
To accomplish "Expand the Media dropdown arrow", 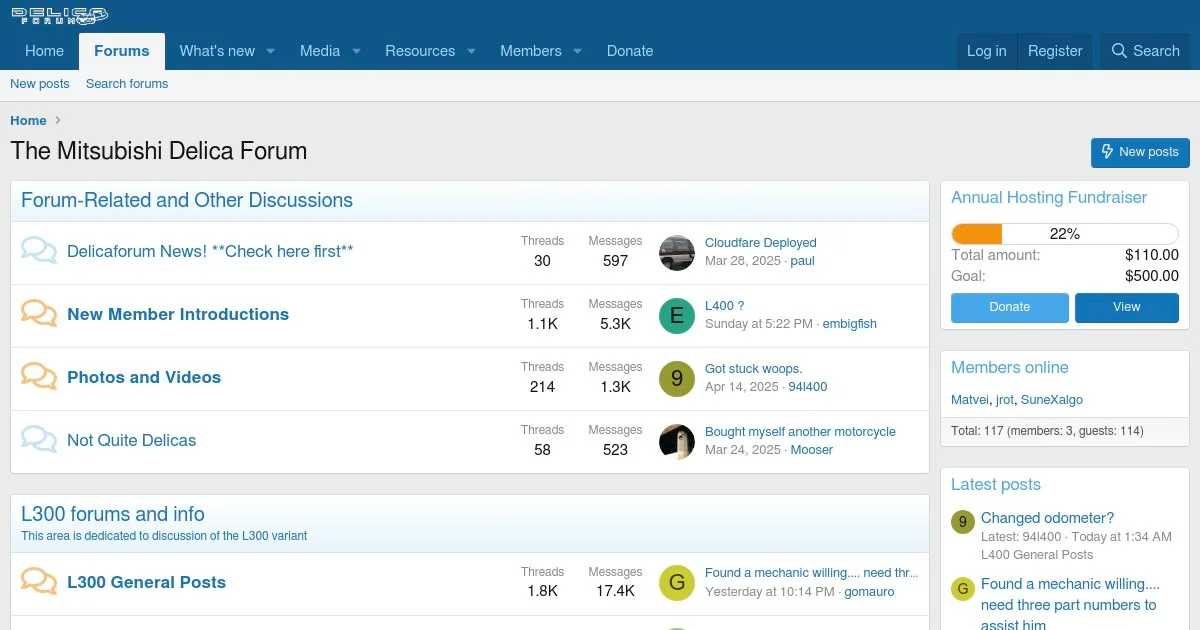I will click(356, 51).
